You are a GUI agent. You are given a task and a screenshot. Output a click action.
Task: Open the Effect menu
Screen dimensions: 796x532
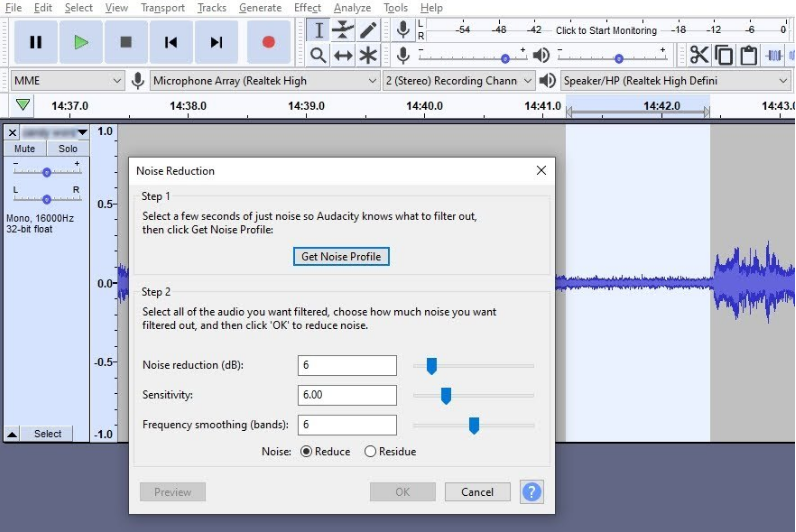[x=308, y=8]
